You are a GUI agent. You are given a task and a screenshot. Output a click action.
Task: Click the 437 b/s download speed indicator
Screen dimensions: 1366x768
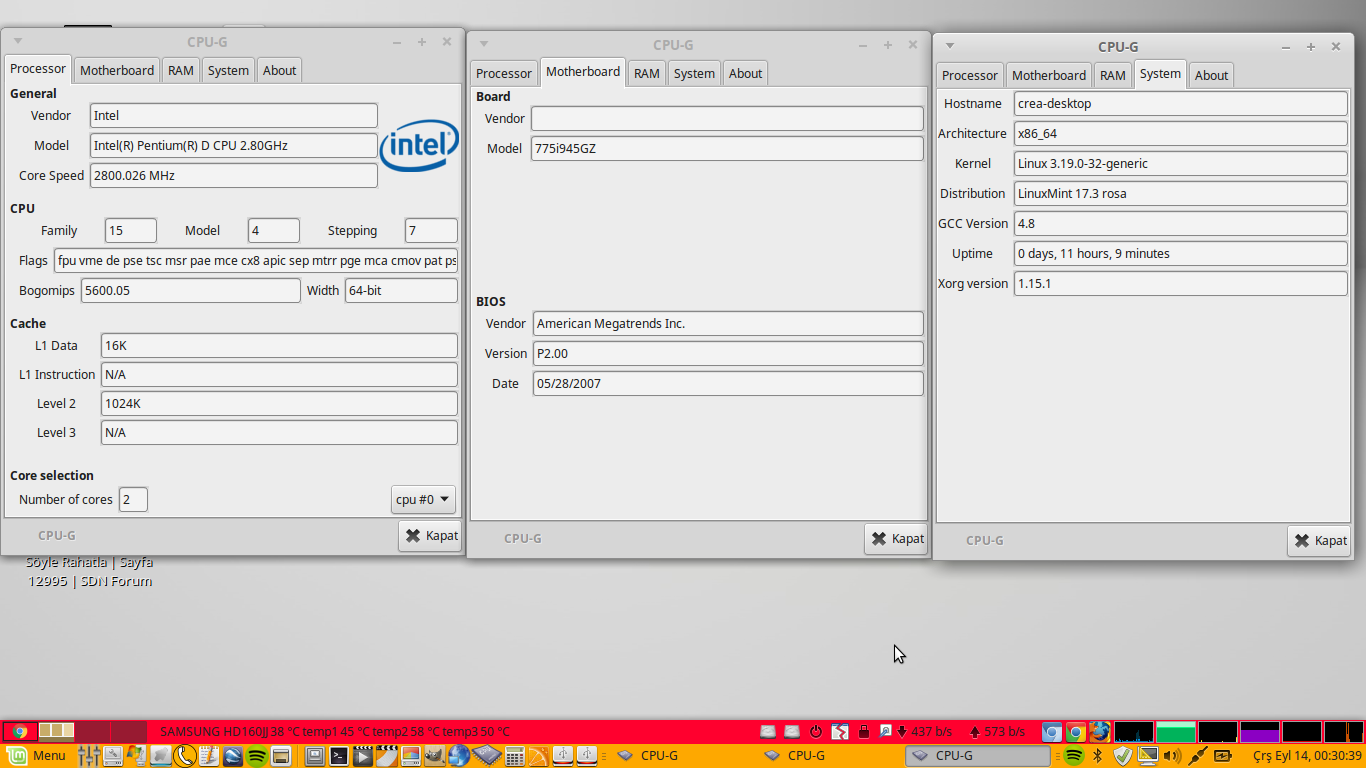click(925, 732)
